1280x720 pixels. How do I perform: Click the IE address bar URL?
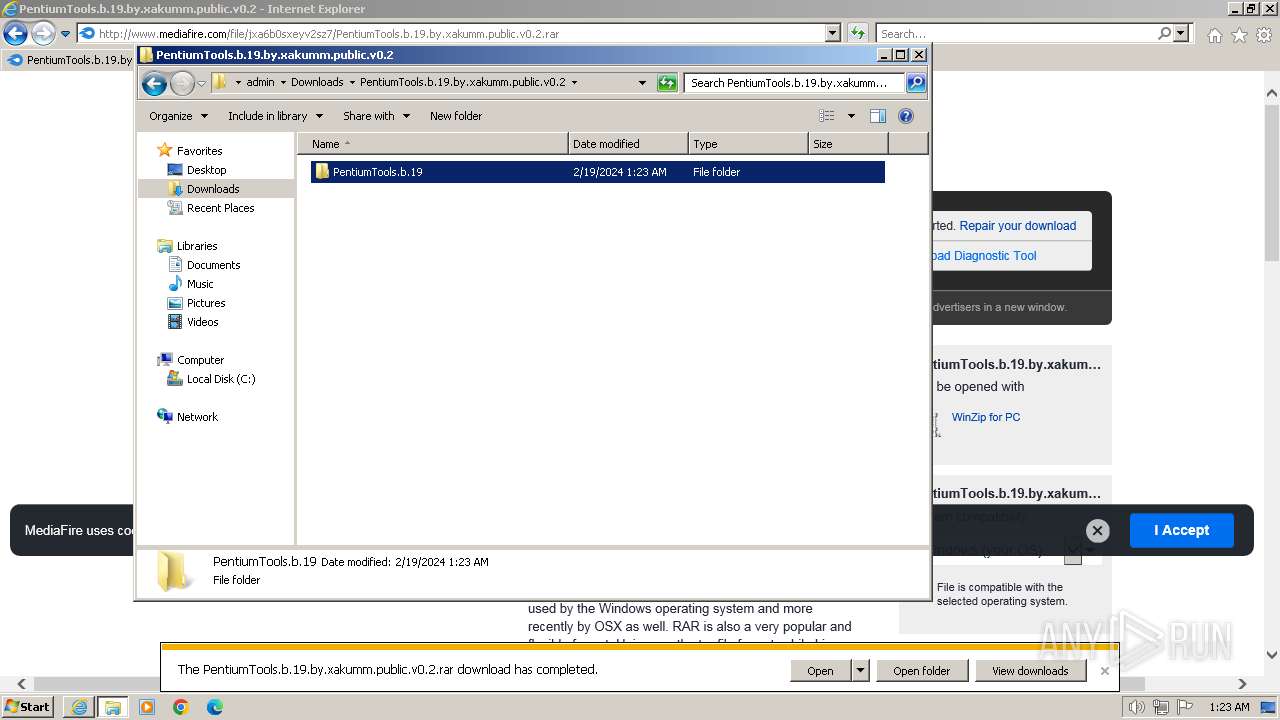[329, 34]
